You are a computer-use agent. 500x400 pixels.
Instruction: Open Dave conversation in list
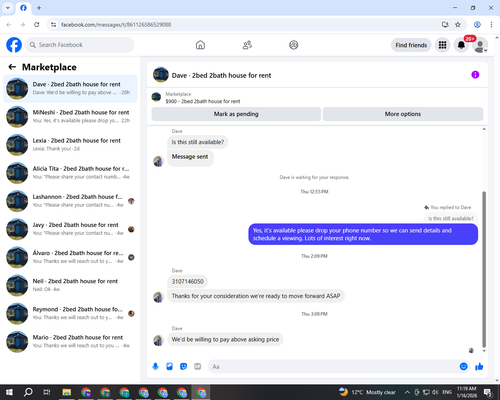click(70, 88)
